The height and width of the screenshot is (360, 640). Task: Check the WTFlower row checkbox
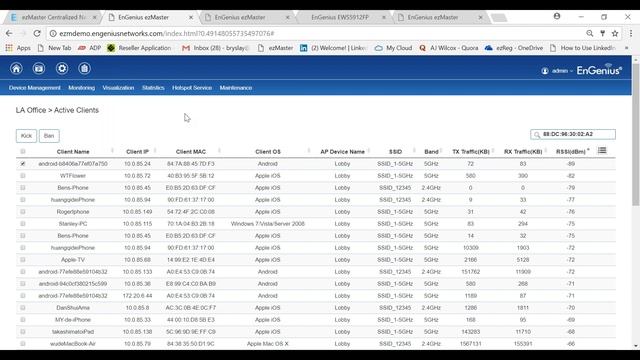pyautogui.click(x=23, y=176)
